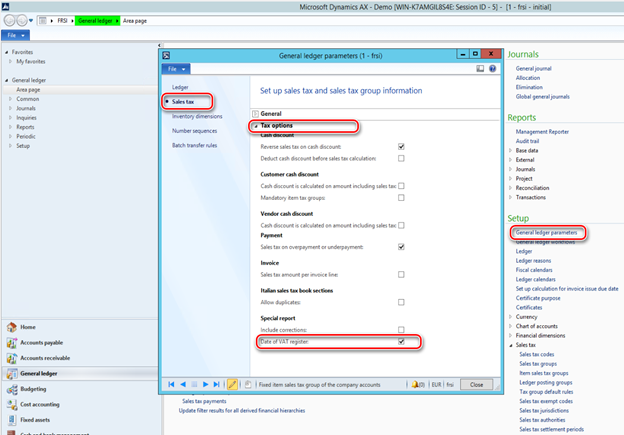624x435 pixels.
Task: Select General ledger module in navigation pane
Action: (39, 373)
